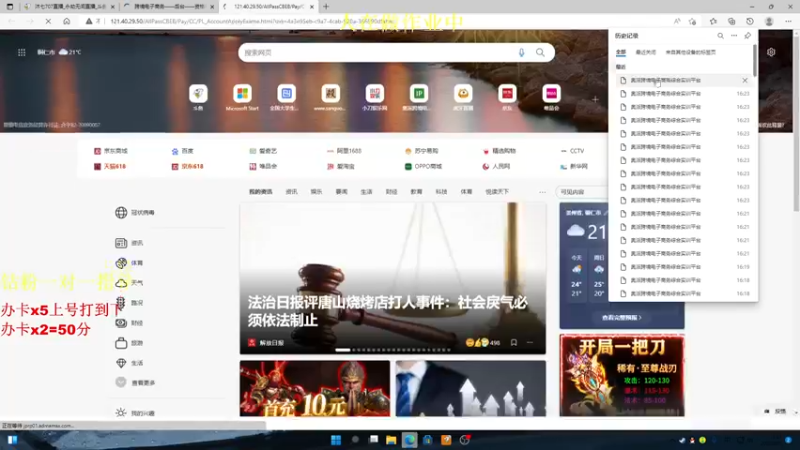Open a new browser tab
800x450 pixels.
coord(326,7)
